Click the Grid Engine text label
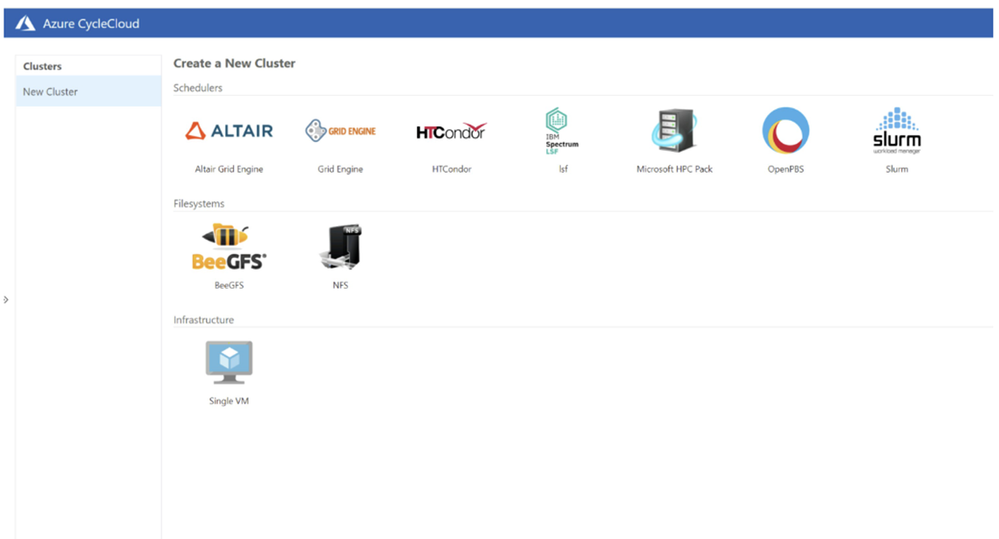The image size is (999, 539). click(340, 169)
